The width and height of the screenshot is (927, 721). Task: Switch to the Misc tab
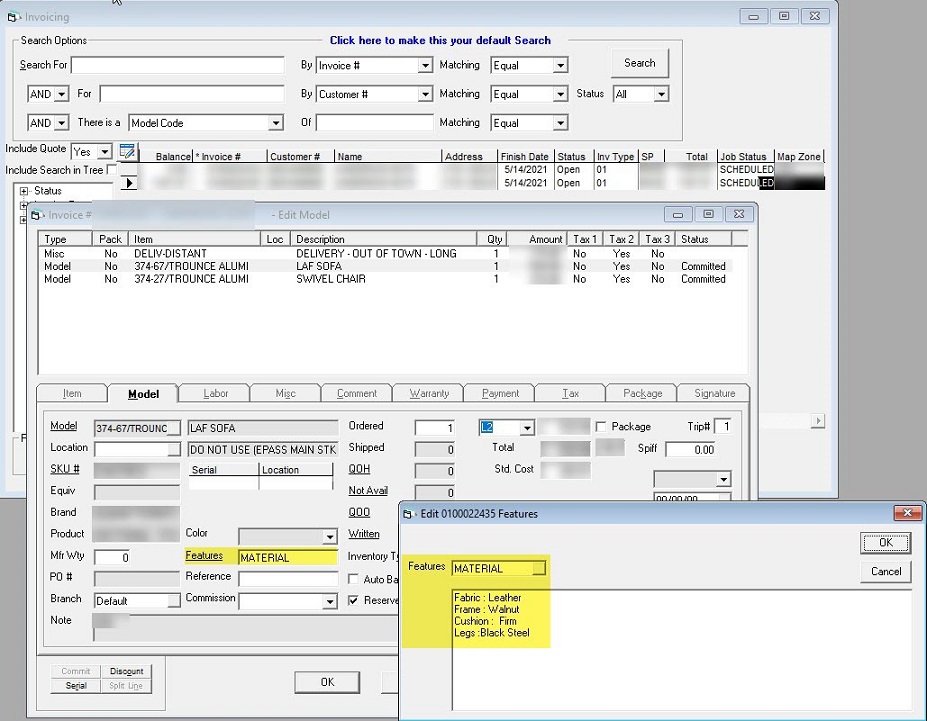[x=286, y=394]
